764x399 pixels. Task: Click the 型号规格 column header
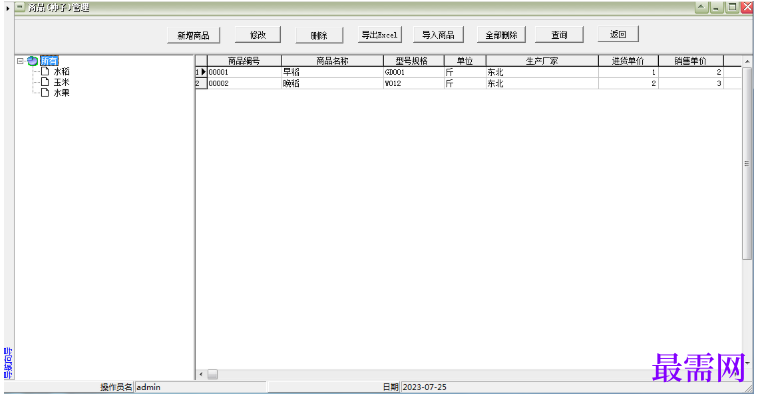pos(413,61)
